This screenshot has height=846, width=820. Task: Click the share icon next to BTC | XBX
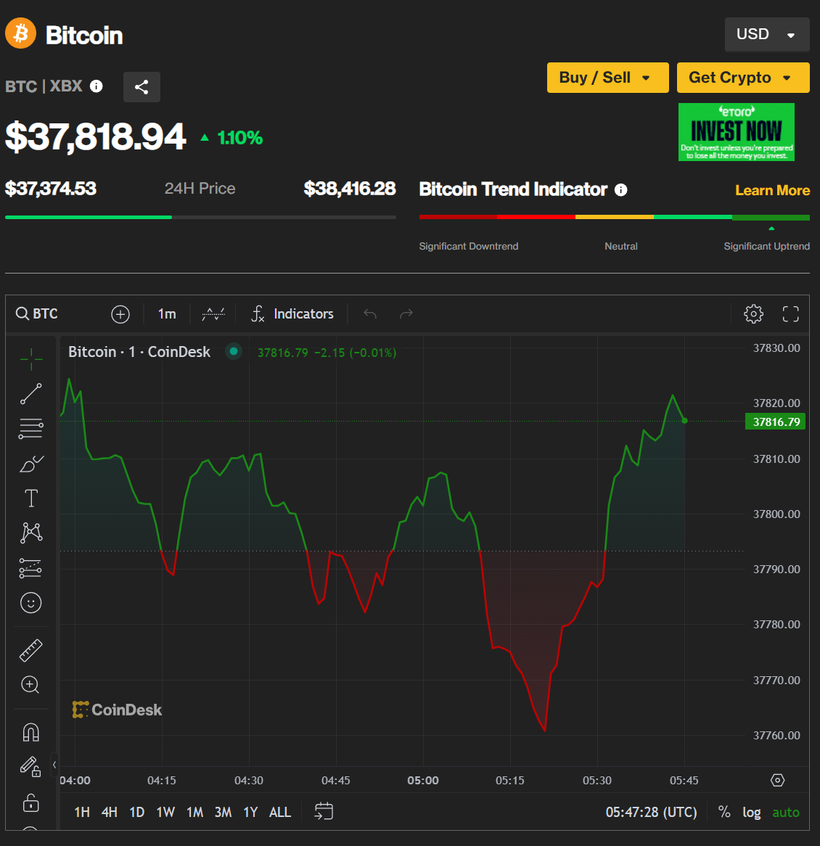[x=141, y=87]
